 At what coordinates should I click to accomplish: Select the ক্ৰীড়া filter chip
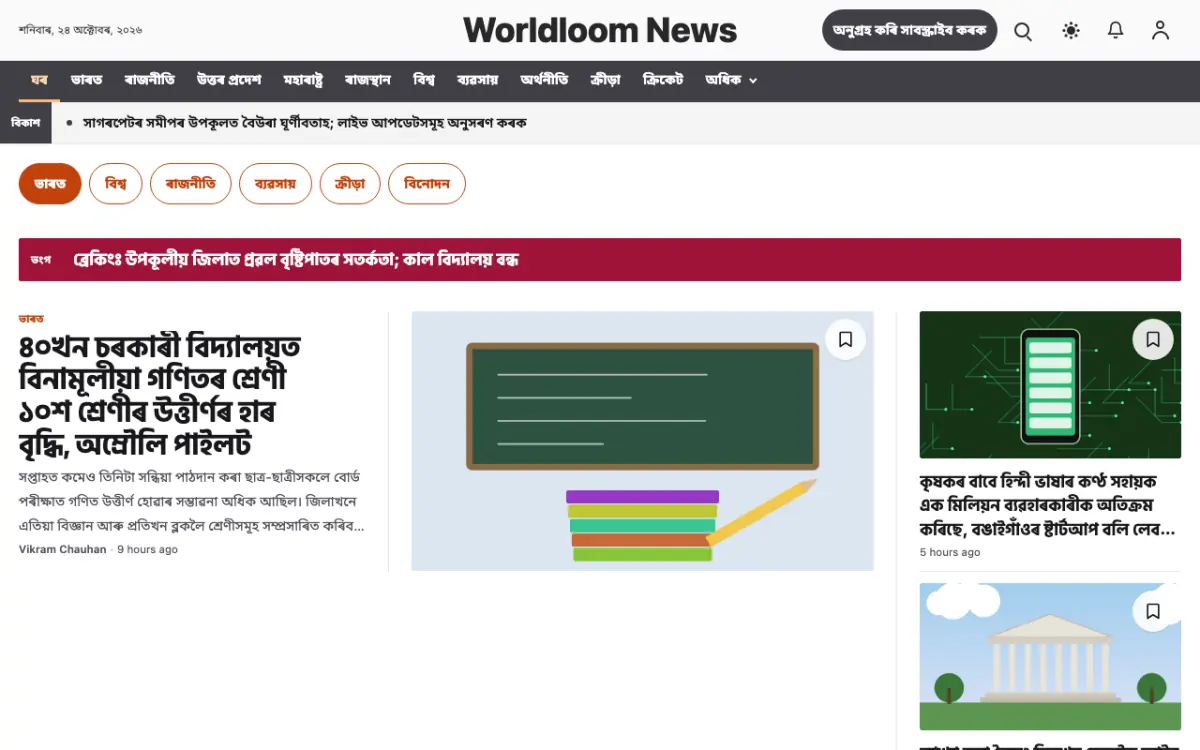(350, 184)
